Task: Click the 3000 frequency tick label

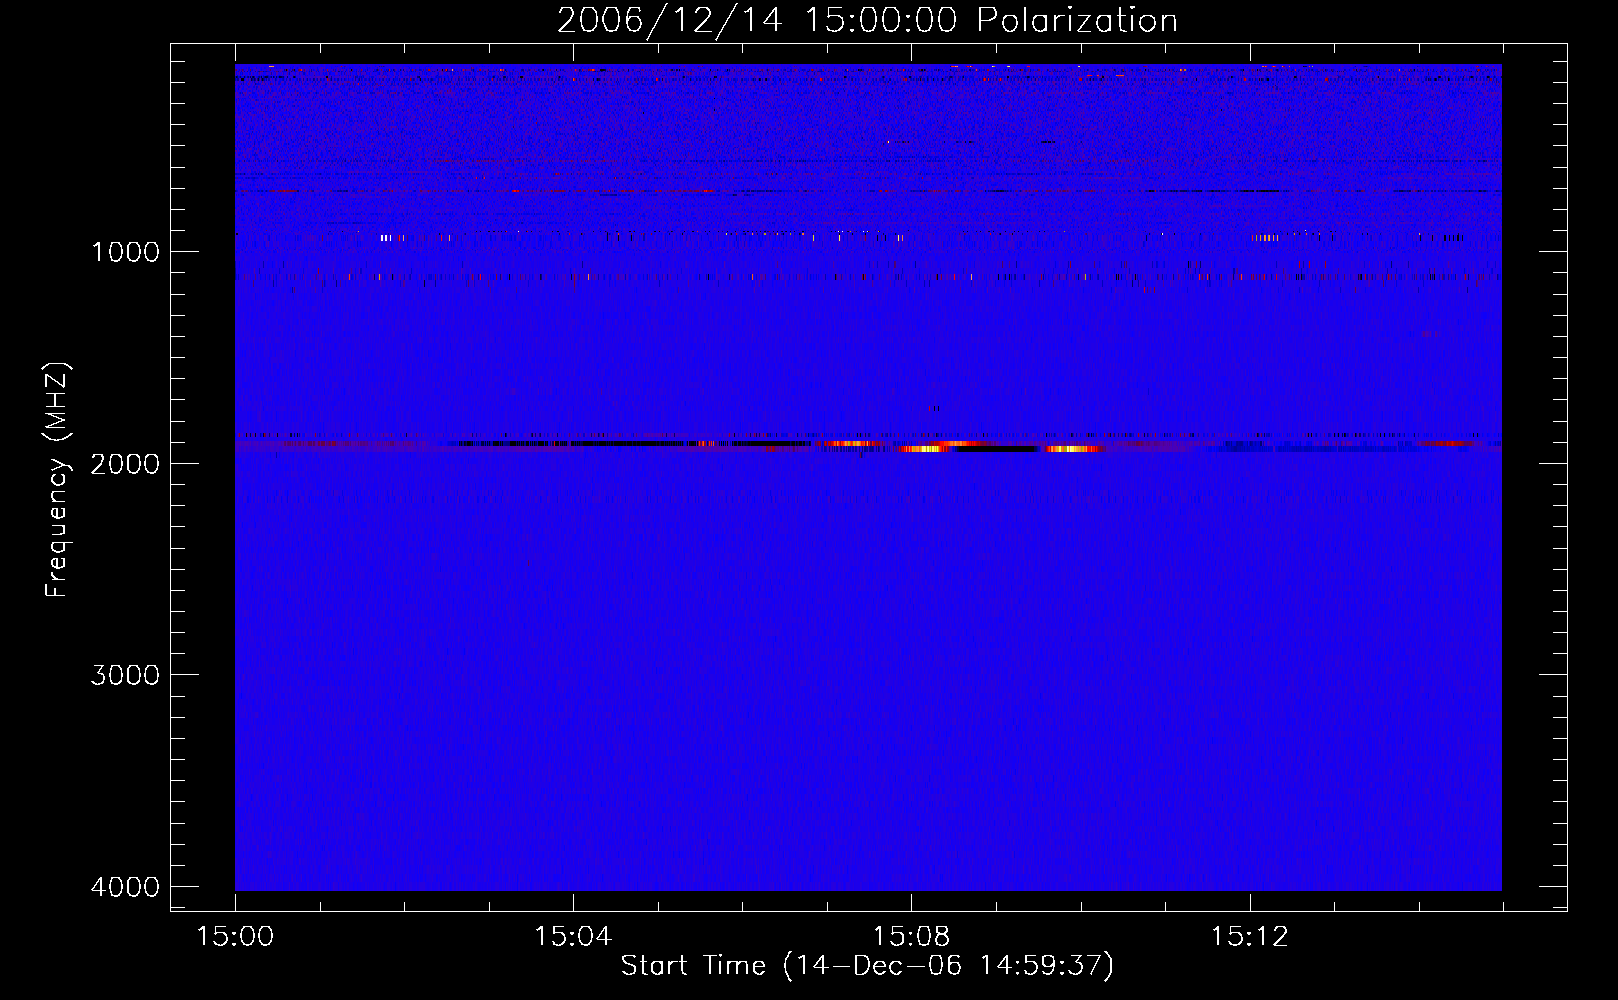Action: pos(125,675)
